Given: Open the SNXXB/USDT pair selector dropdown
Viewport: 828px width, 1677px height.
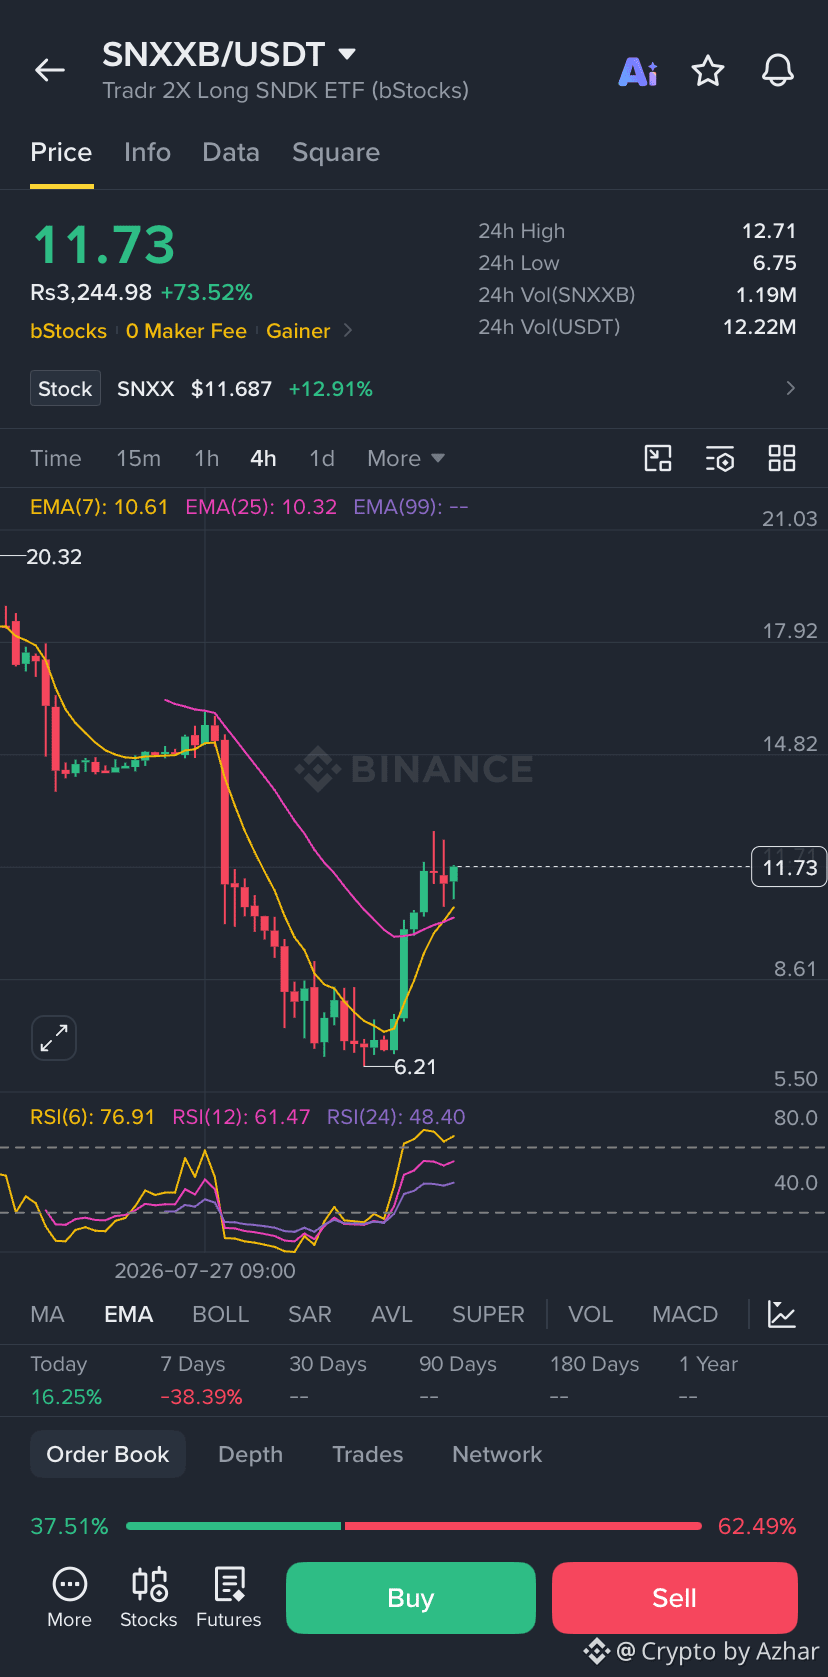Looking at the screenshot, I should pyautogui.click(x=229, y=54).
